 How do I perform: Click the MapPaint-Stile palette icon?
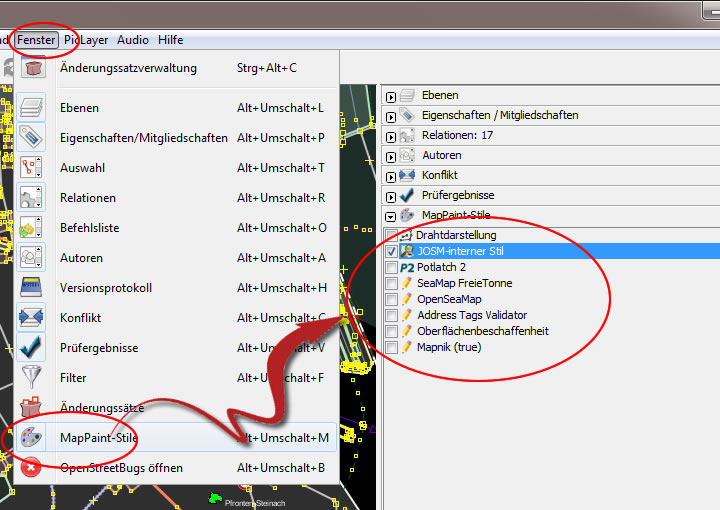32,438
